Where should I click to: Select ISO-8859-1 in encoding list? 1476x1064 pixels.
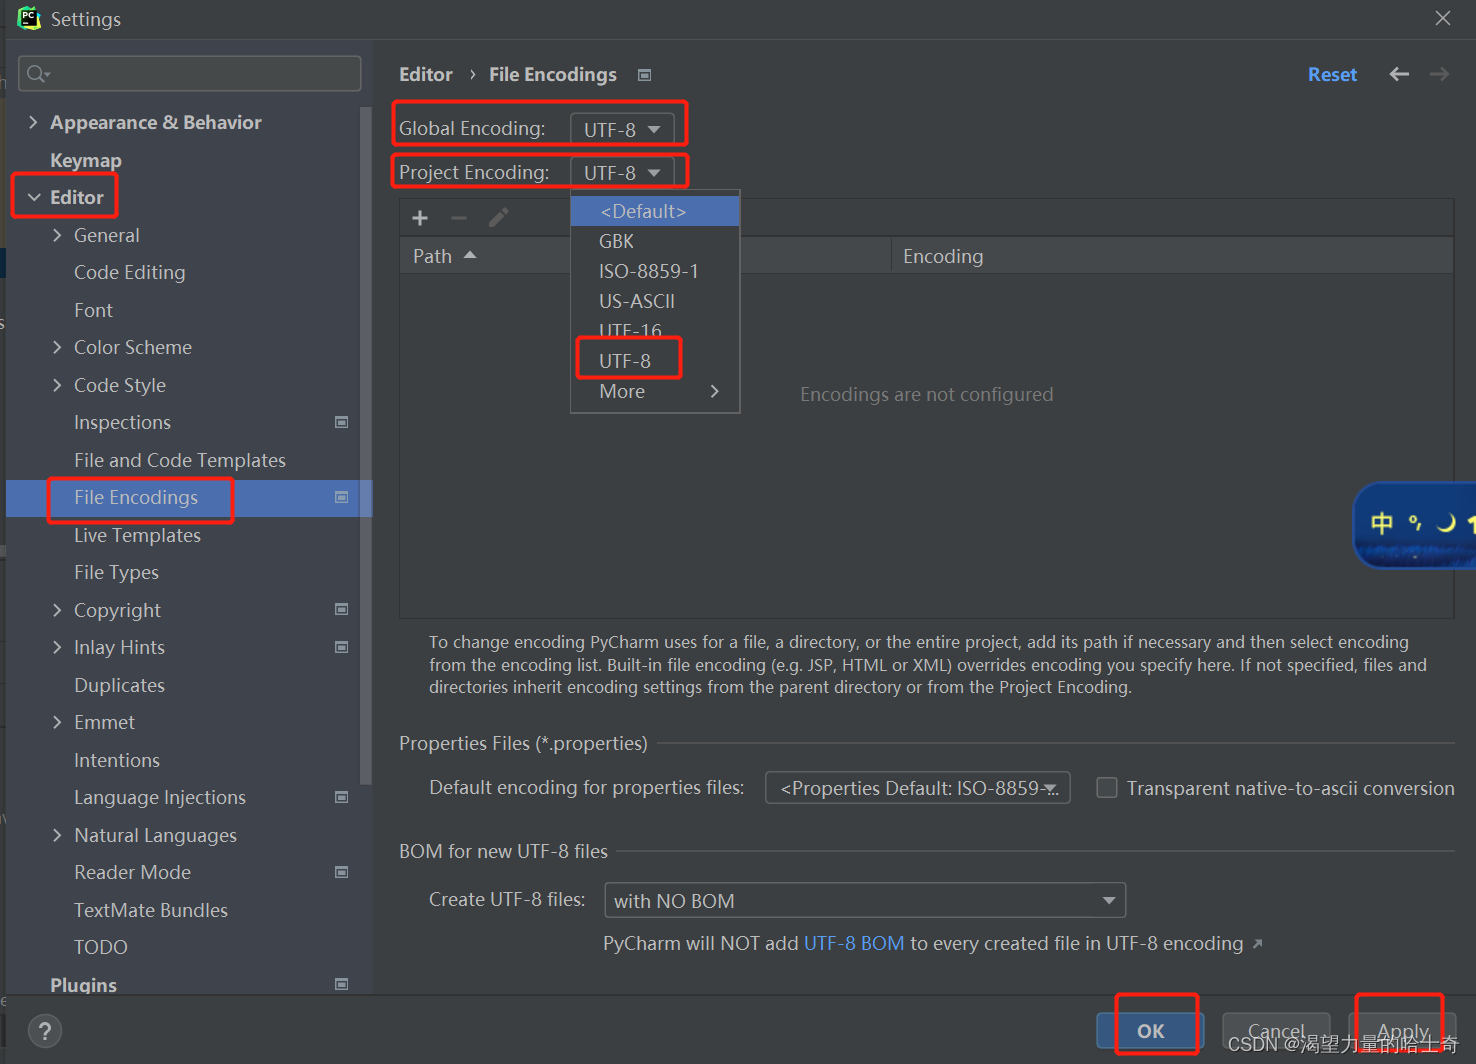(655, 271)
